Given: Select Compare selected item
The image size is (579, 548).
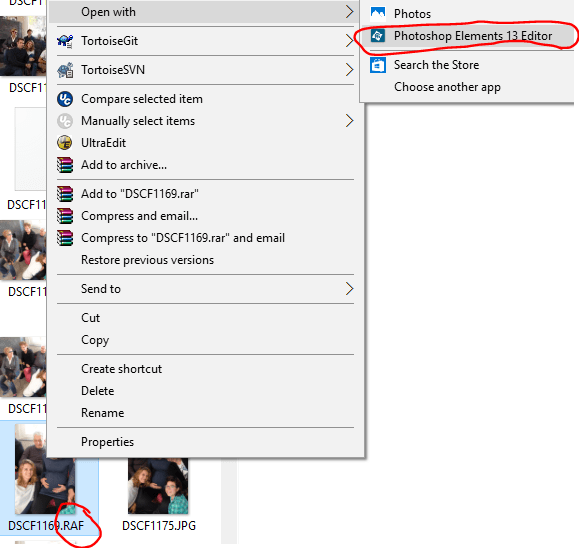Looking at the screenshot, I should 205,99.
